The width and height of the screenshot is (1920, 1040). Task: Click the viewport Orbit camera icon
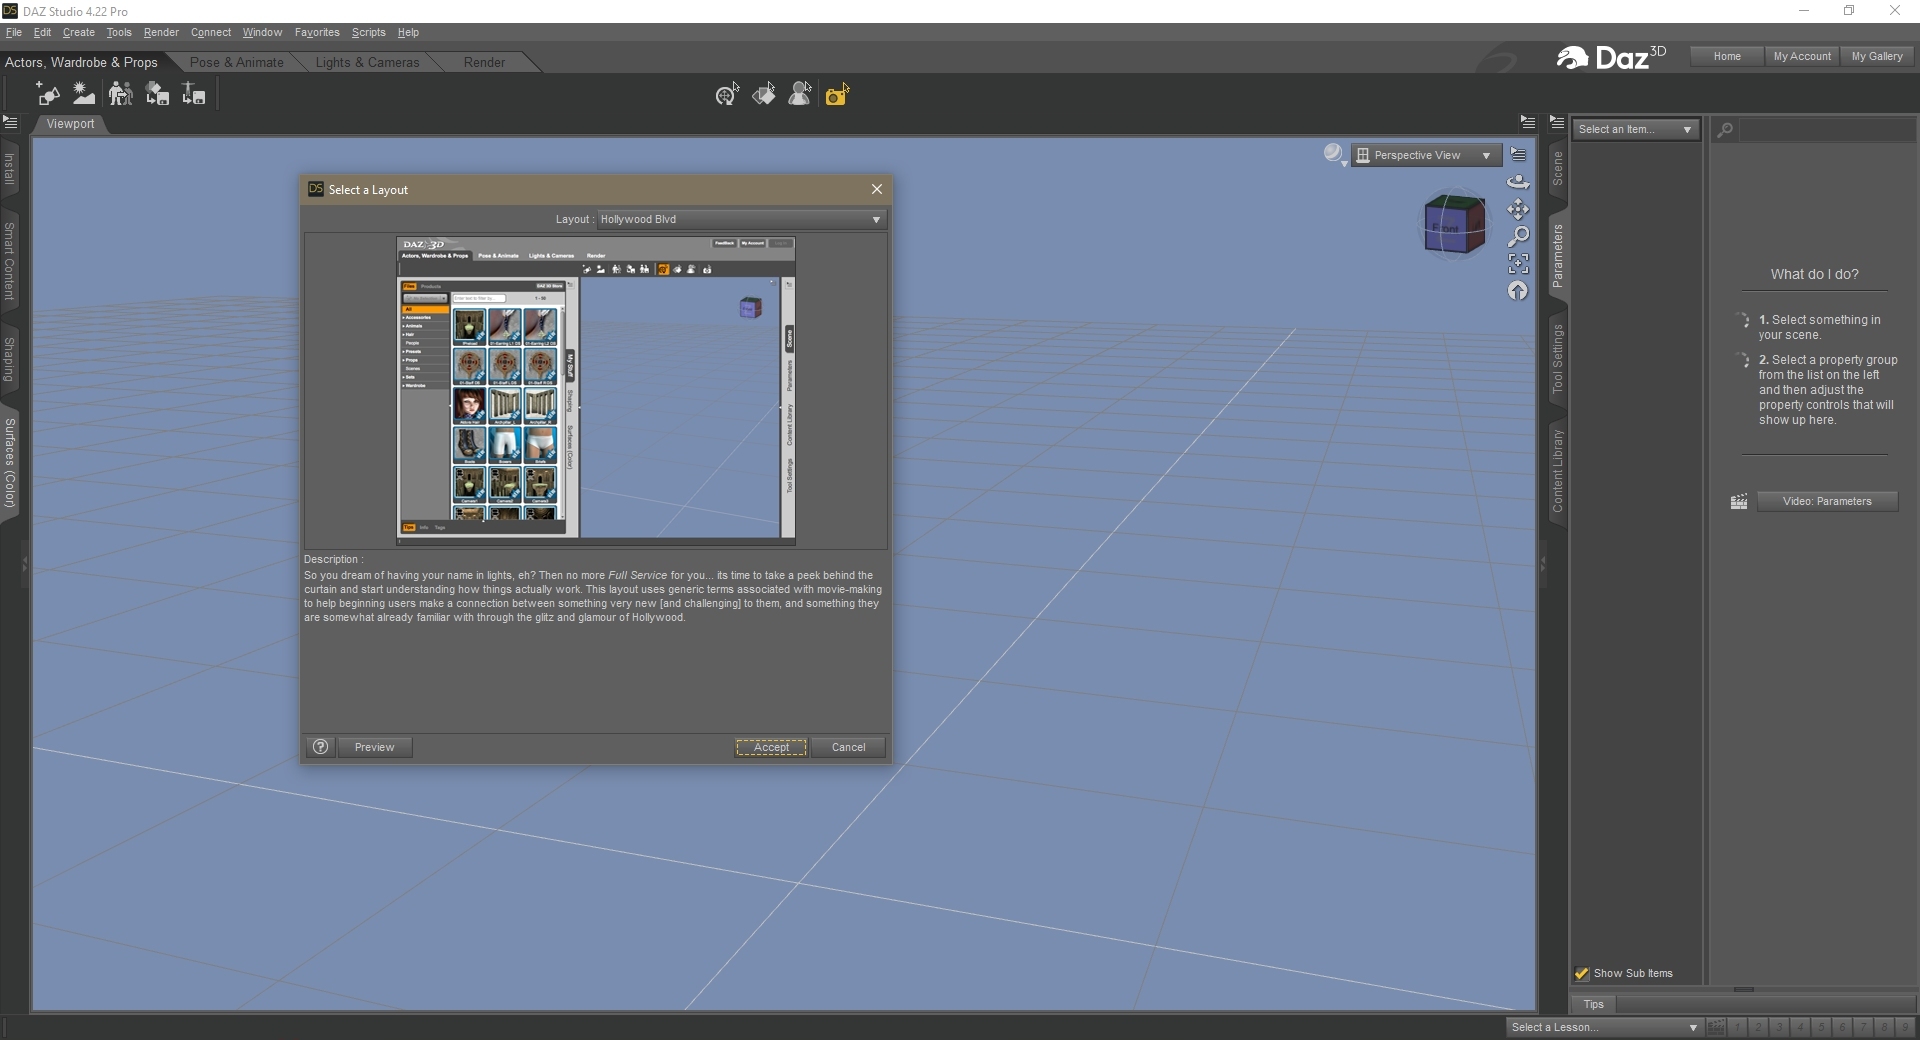coord(1518,182)
